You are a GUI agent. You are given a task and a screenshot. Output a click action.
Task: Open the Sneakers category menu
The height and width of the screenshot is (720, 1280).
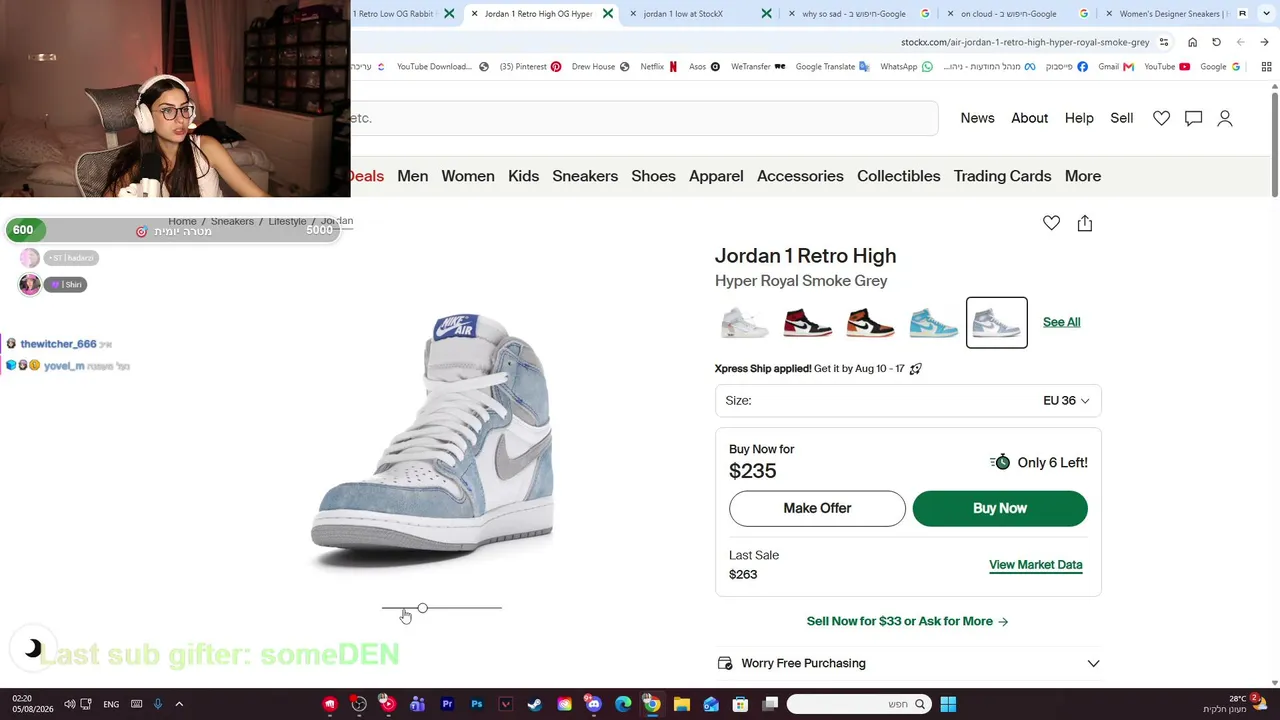coord(585,176)
